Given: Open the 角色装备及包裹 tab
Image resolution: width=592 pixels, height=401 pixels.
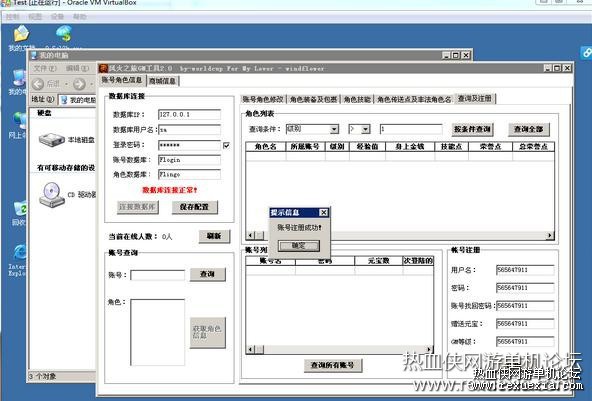Looking at the screenshot, I should point(313,99).
